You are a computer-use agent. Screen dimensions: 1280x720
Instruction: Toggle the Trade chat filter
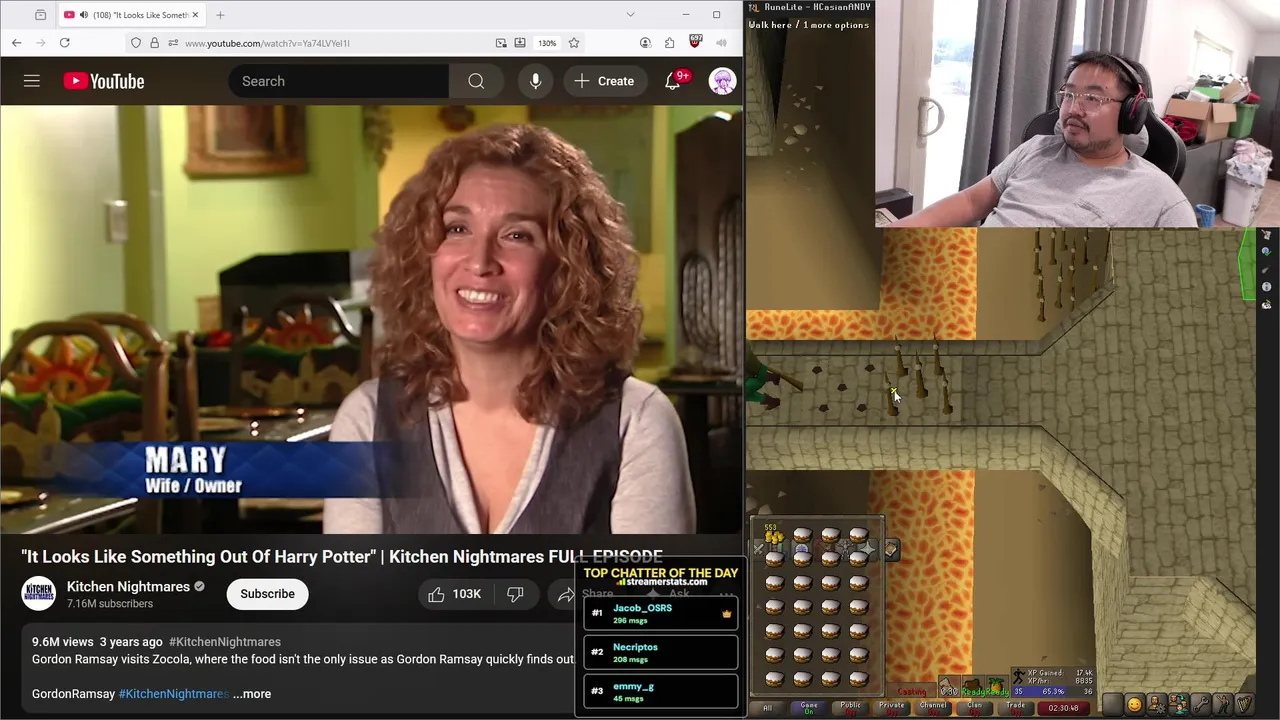point(1016,707)
